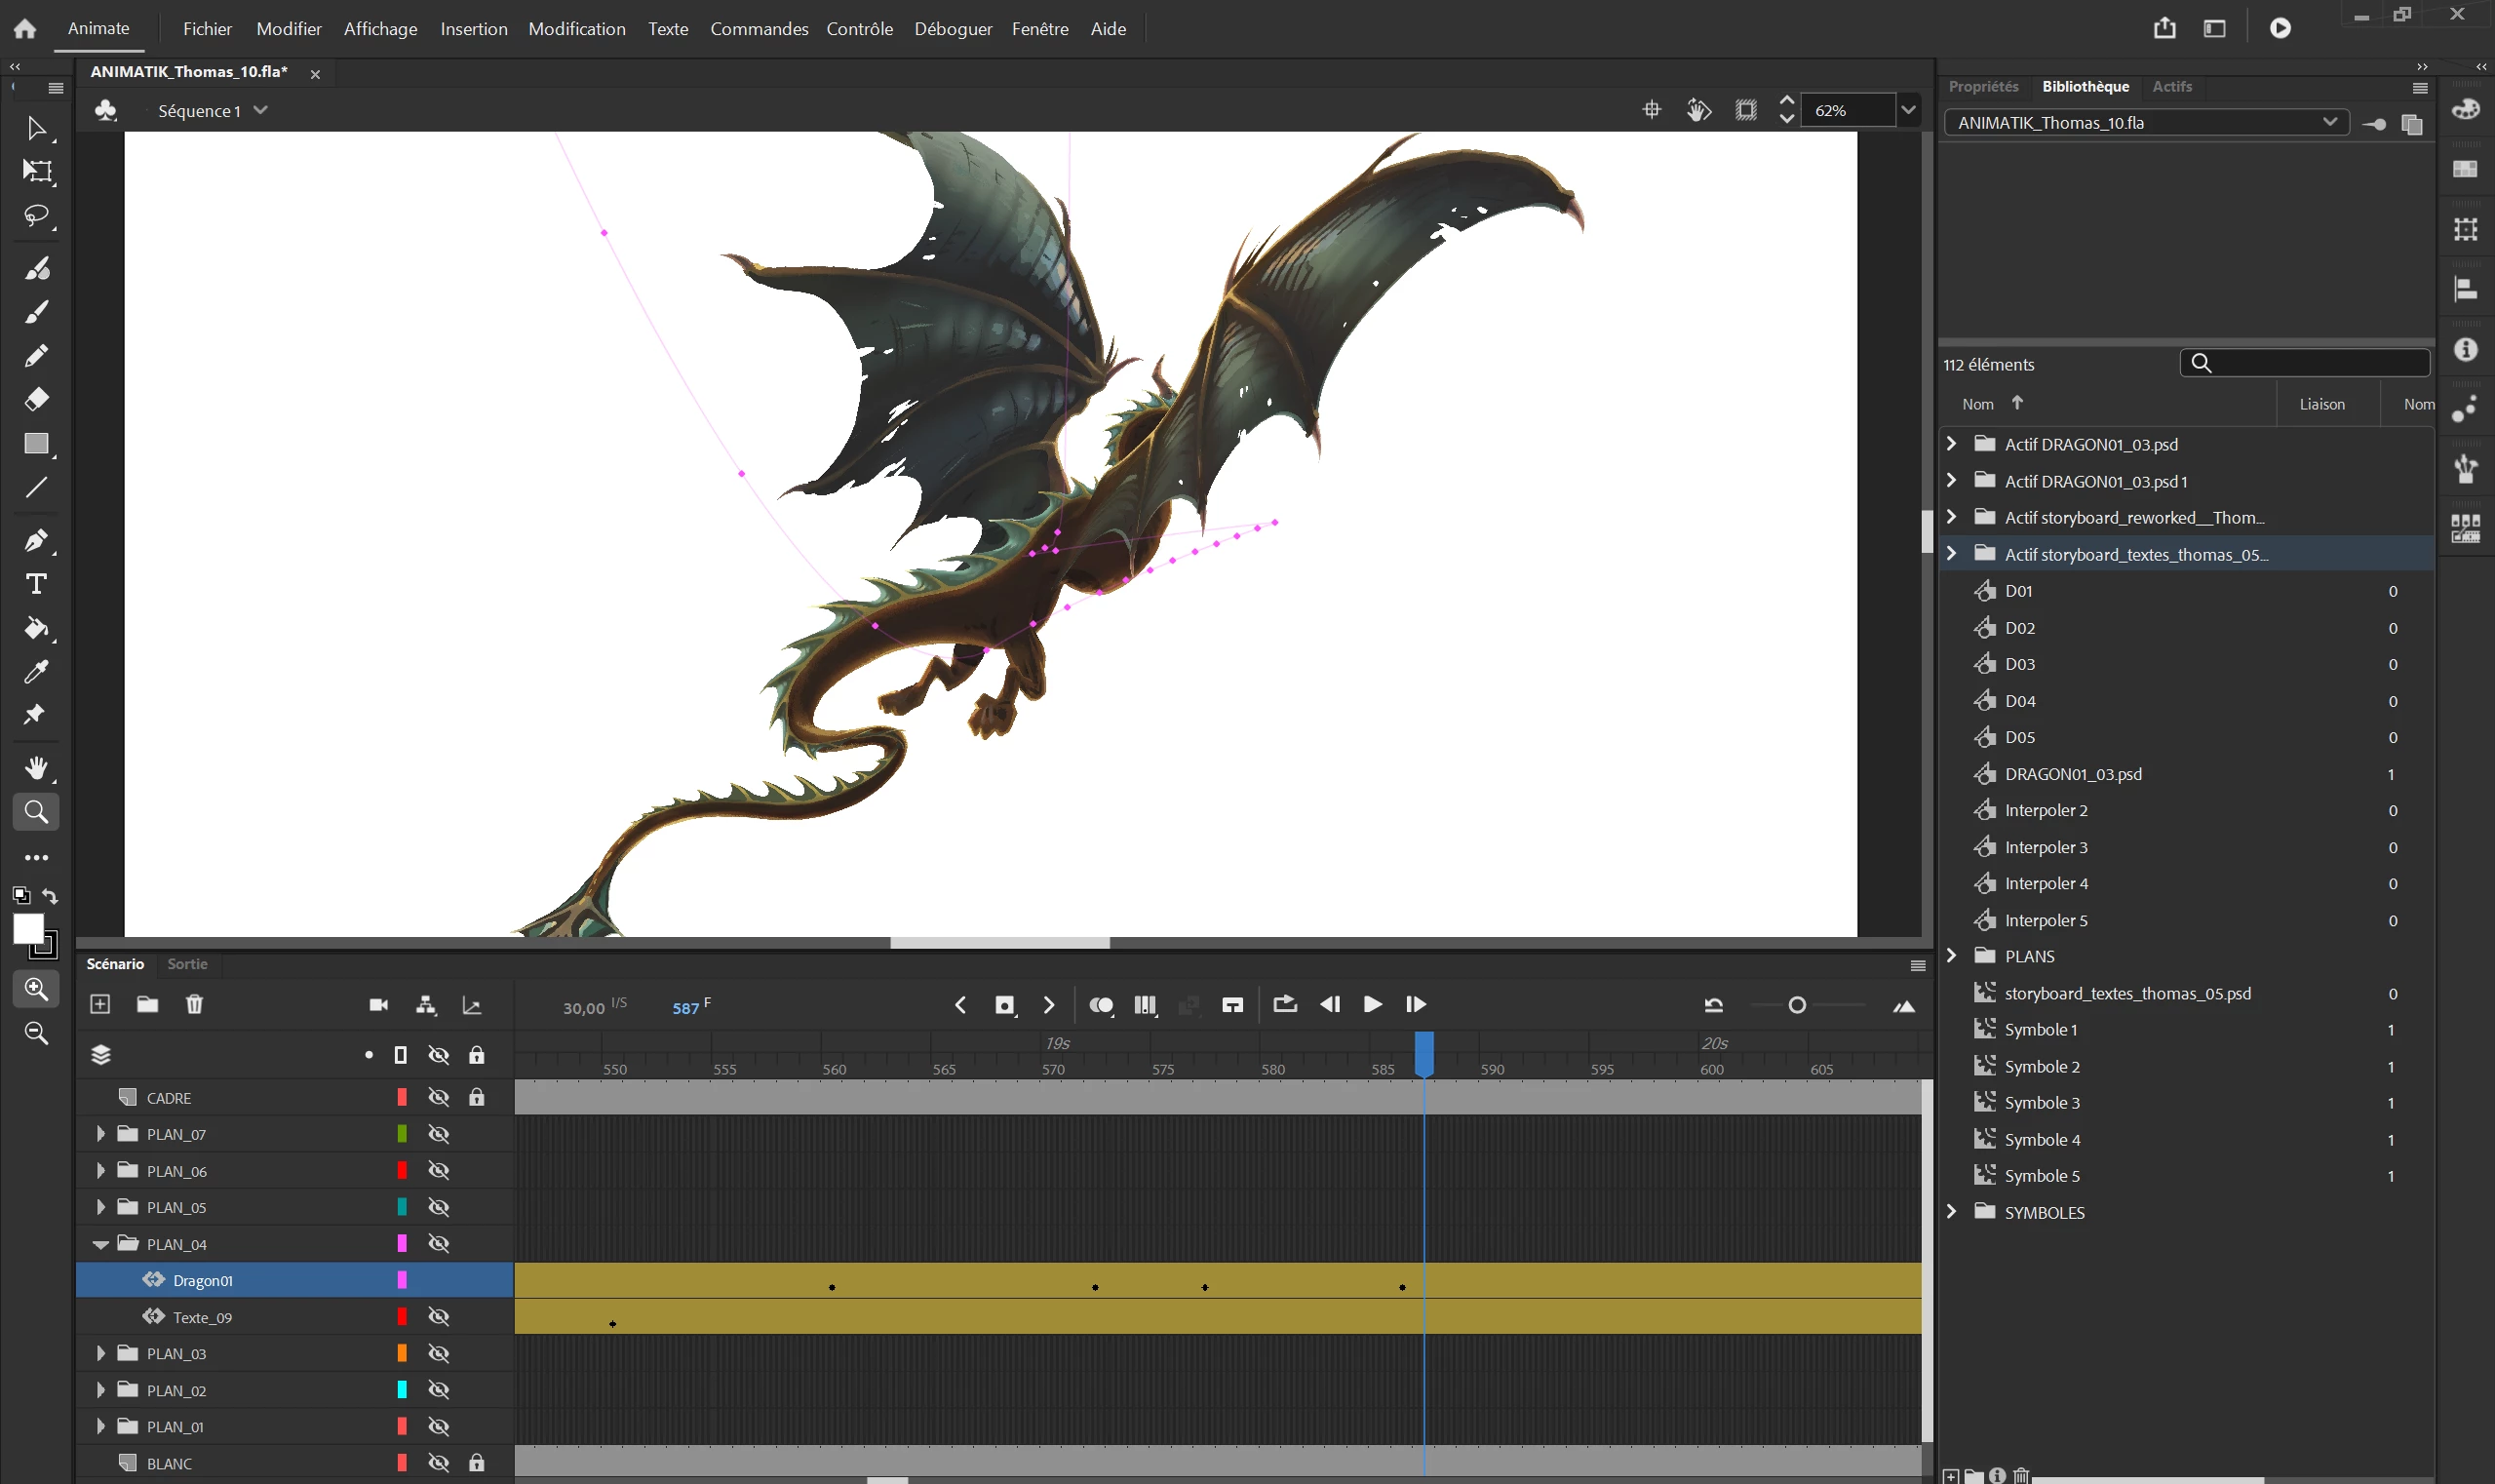
Task: Select the Lasso tool
Action: click(x=36, y=216)
